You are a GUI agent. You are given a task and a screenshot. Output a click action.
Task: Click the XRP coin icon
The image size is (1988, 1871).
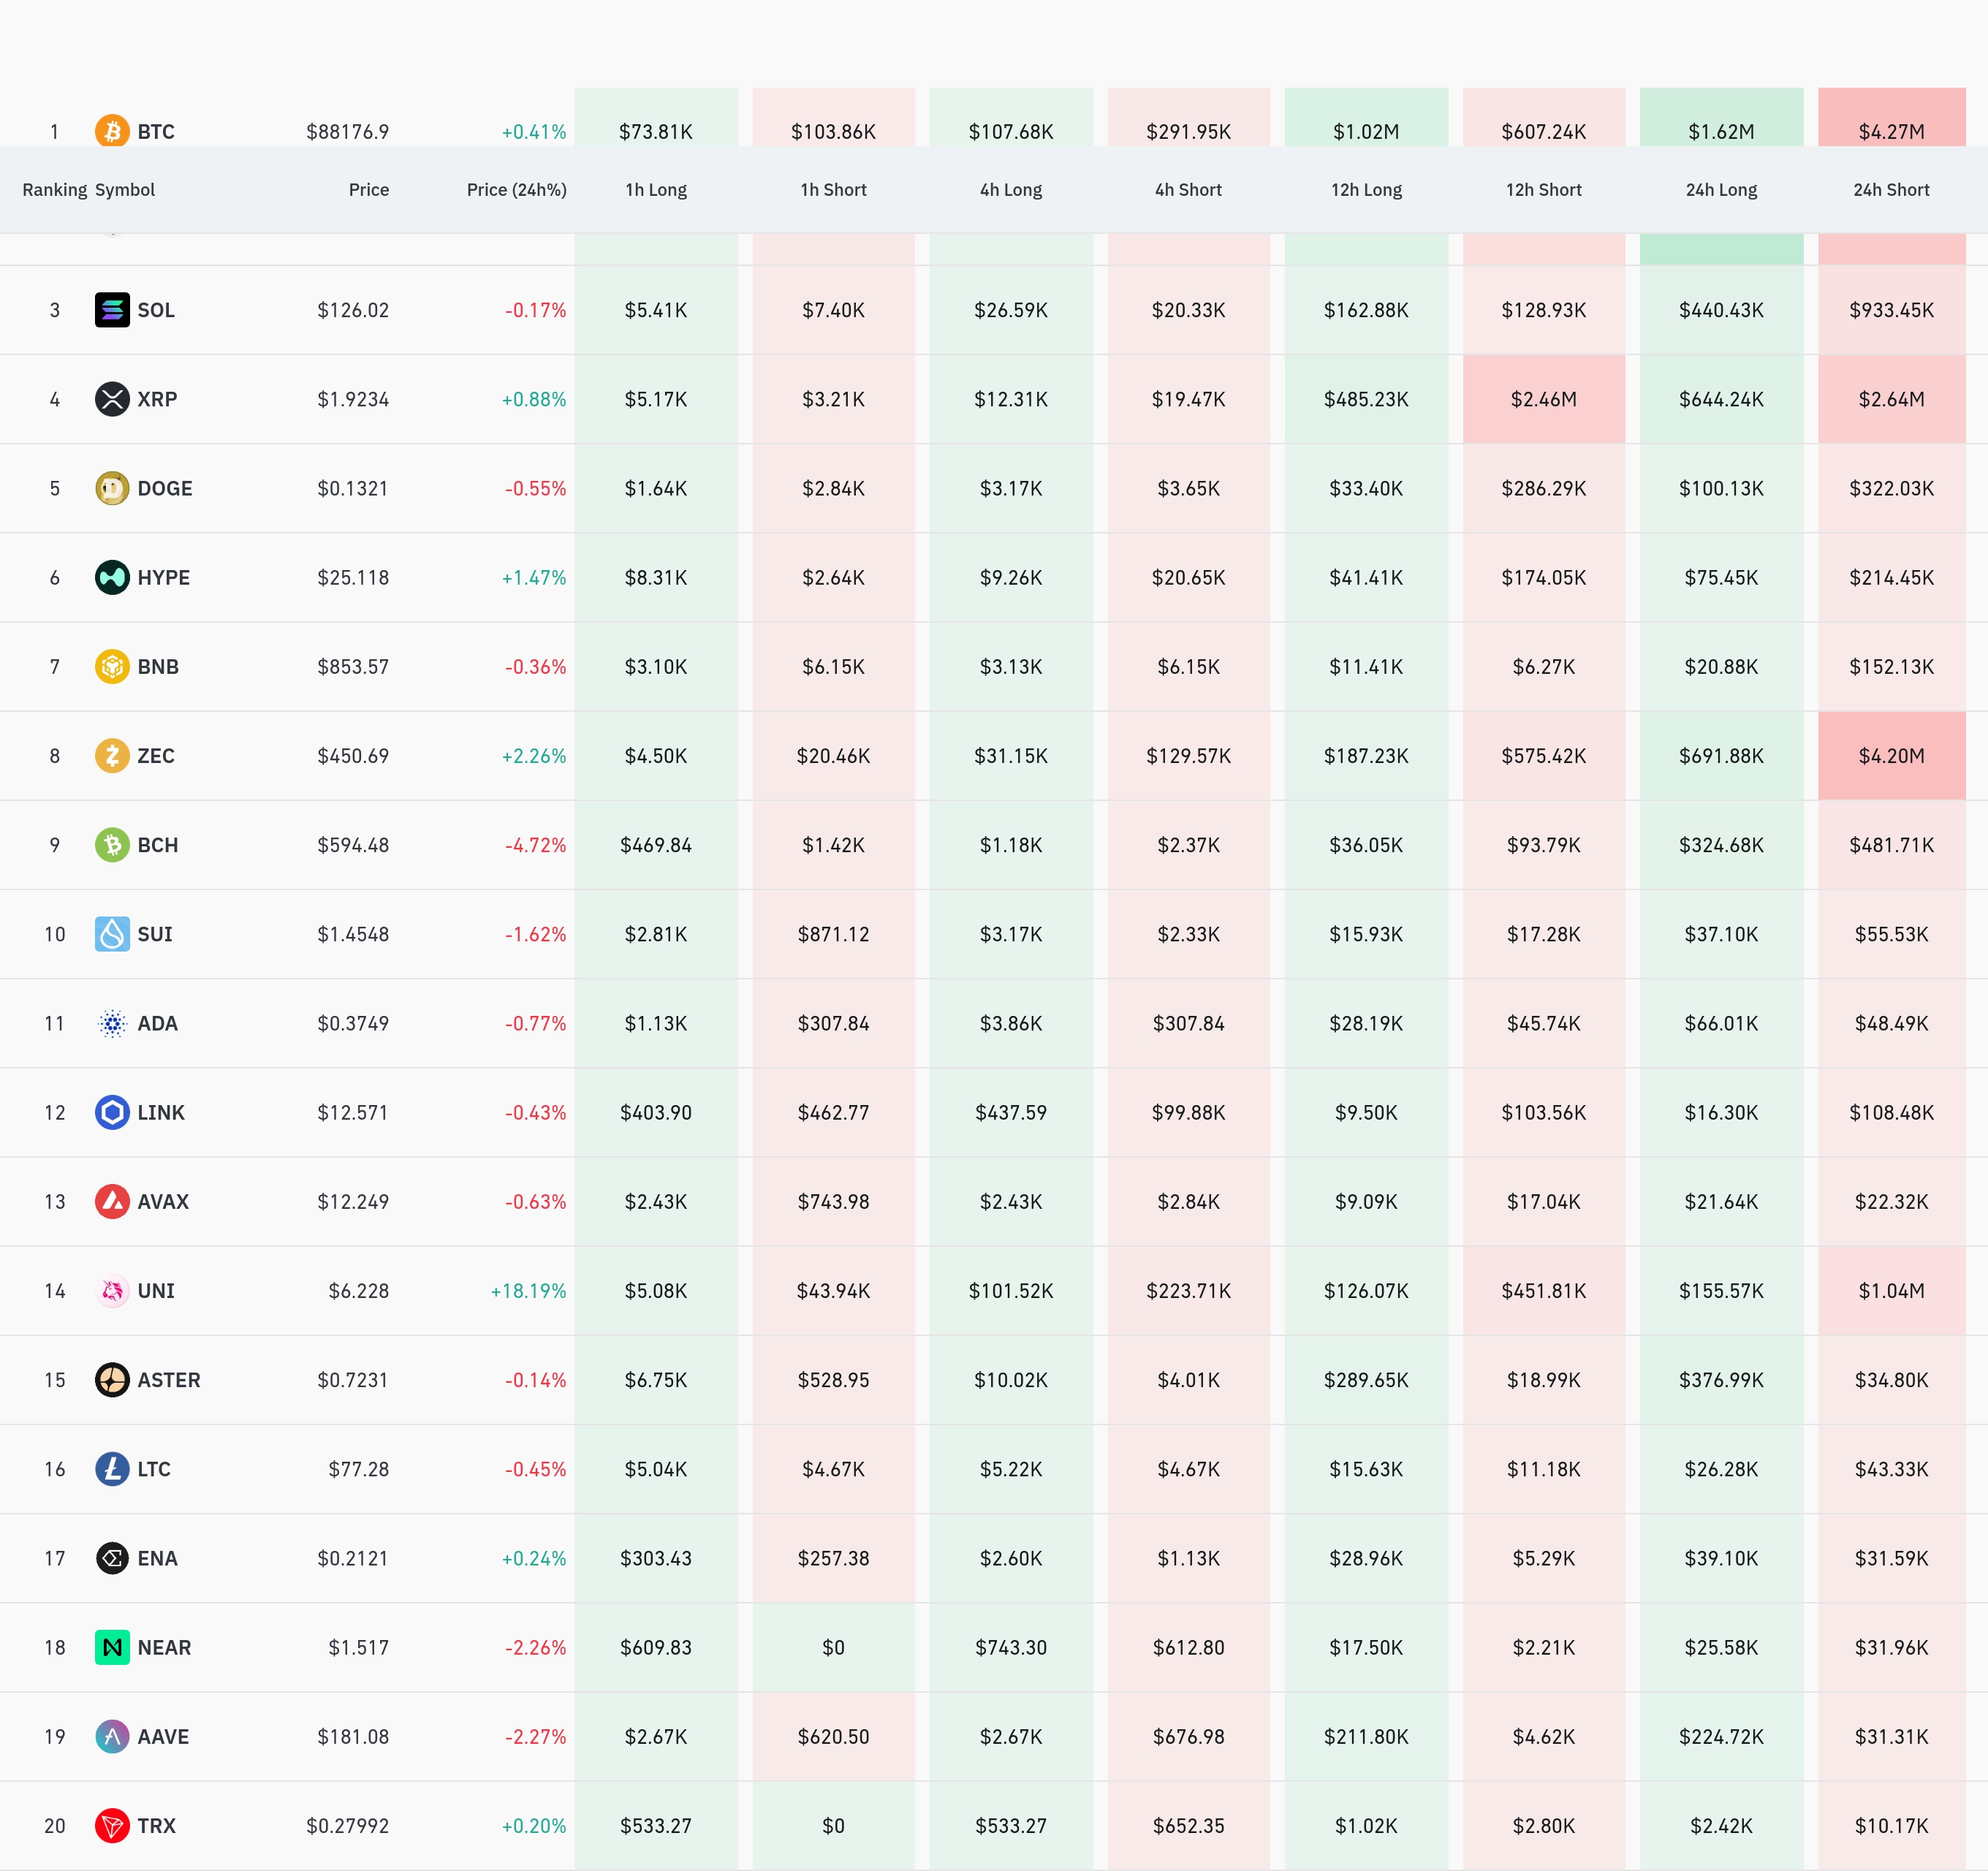(x=112, y=399)
